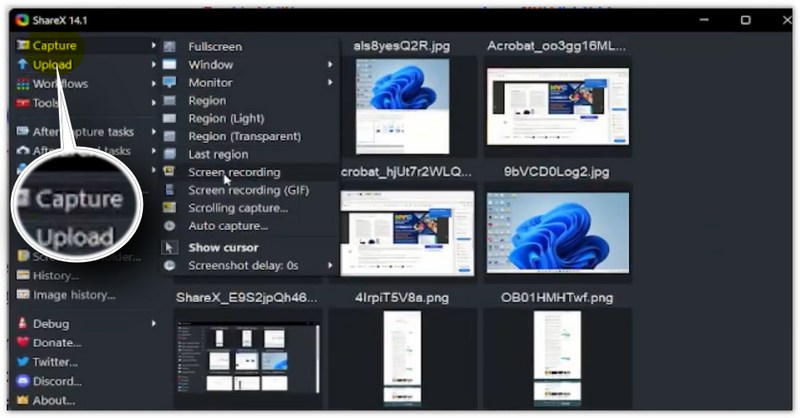Expand the Monitor submenu arrow
Screen dimensions: 800x418
[330, 82]
